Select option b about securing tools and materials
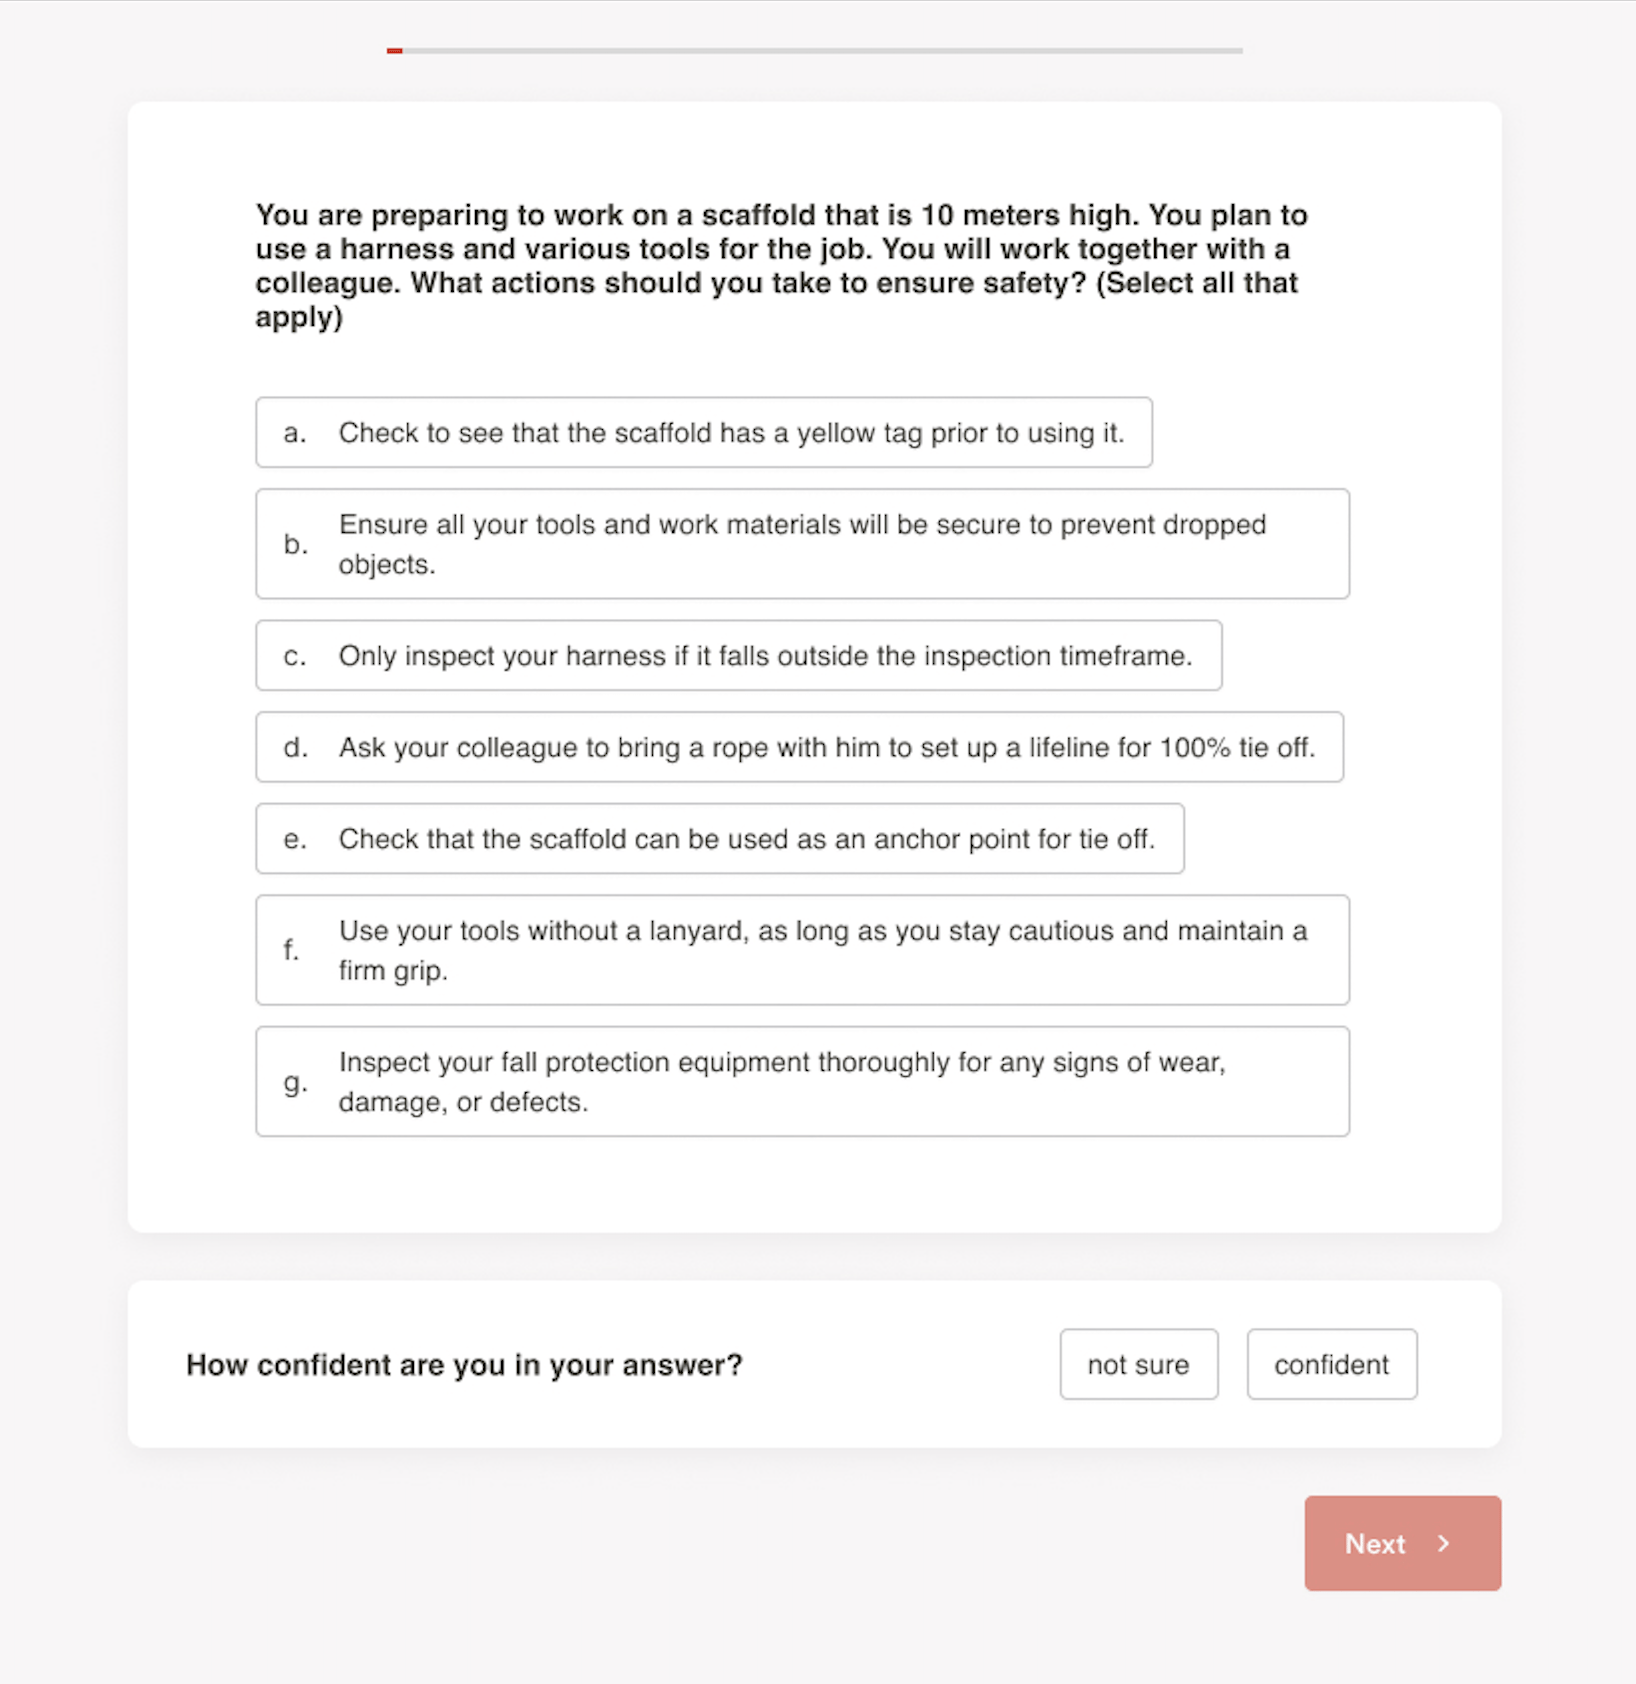Screen dimensions: 1636x1684 tap(802, 543)
